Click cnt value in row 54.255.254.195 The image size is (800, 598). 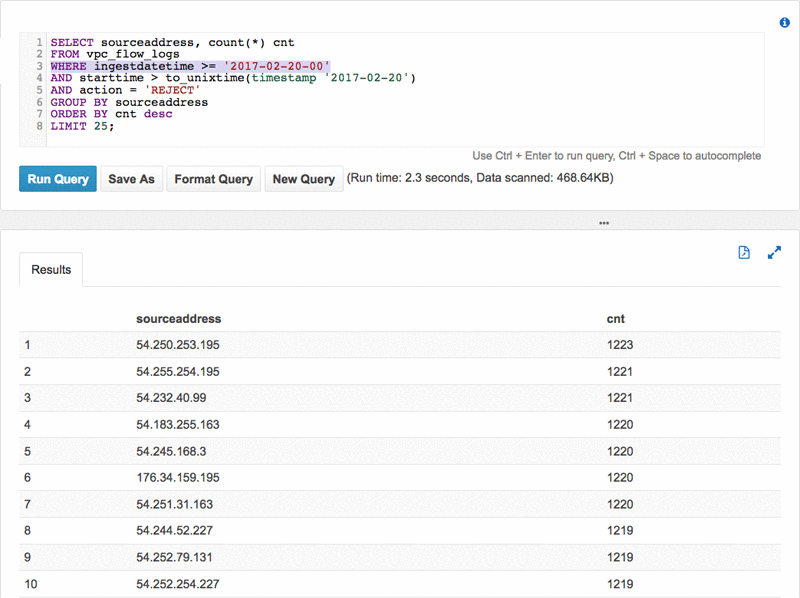pyautogui.click(x=620, y=371)
